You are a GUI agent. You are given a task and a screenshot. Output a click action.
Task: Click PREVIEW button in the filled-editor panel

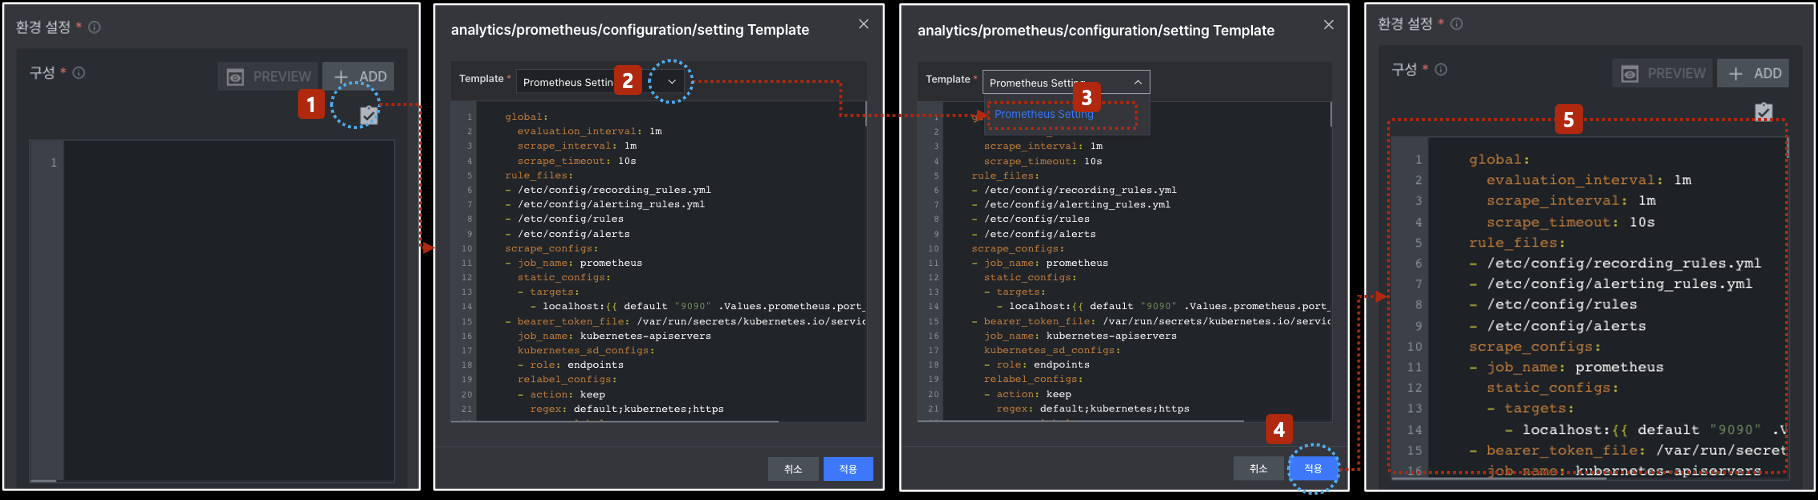[1663, 73]
